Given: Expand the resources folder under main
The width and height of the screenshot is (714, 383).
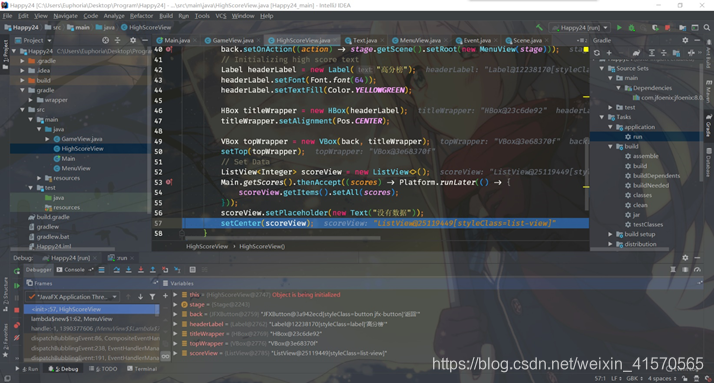Looking at the screenshot, I should [39, 178].
